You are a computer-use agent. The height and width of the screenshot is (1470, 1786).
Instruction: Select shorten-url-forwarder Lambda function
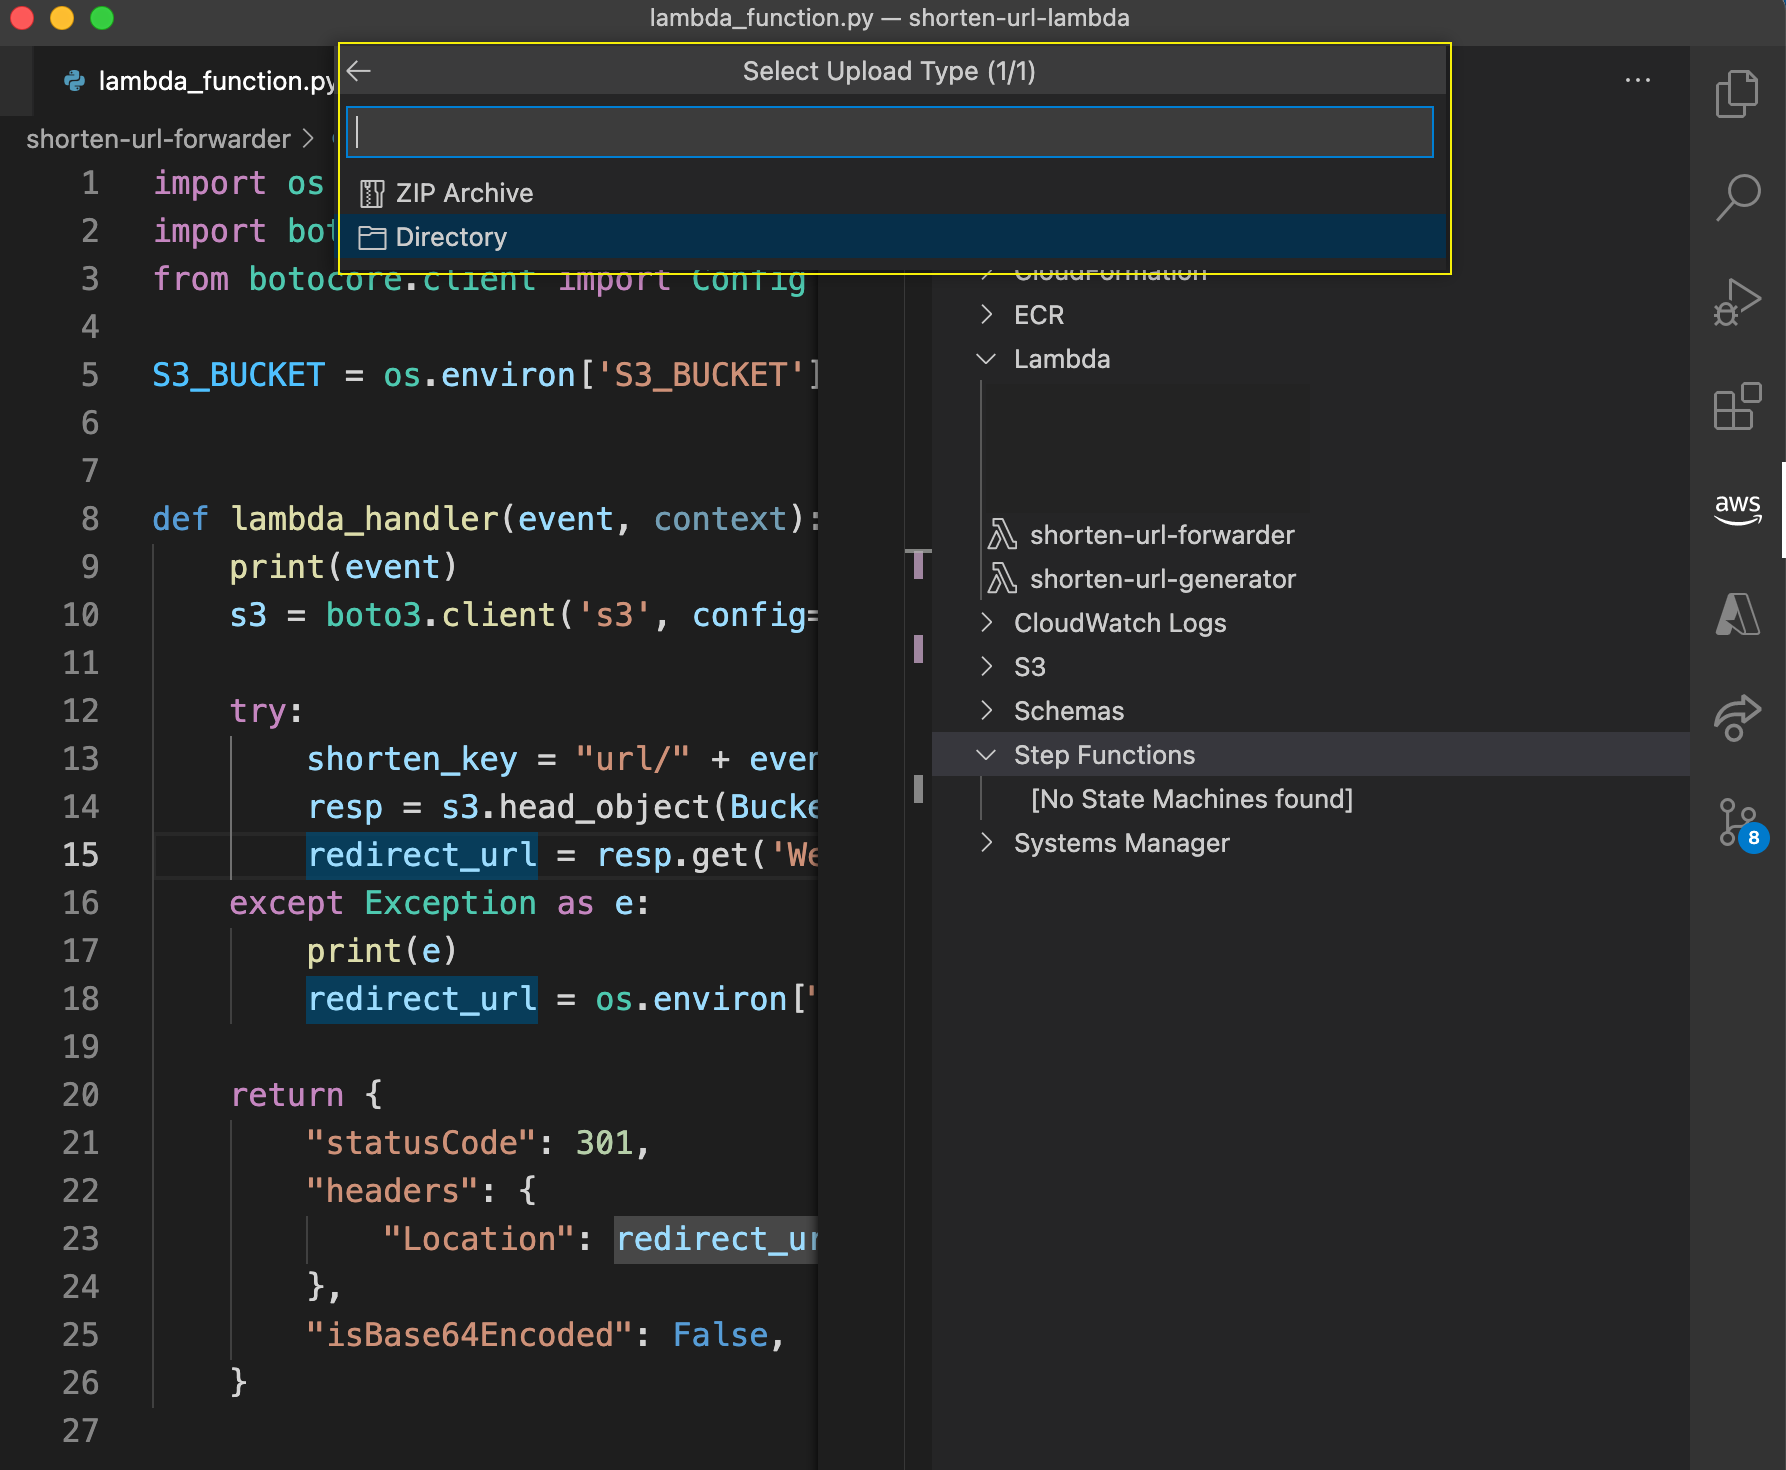[x=1162, y=535]
